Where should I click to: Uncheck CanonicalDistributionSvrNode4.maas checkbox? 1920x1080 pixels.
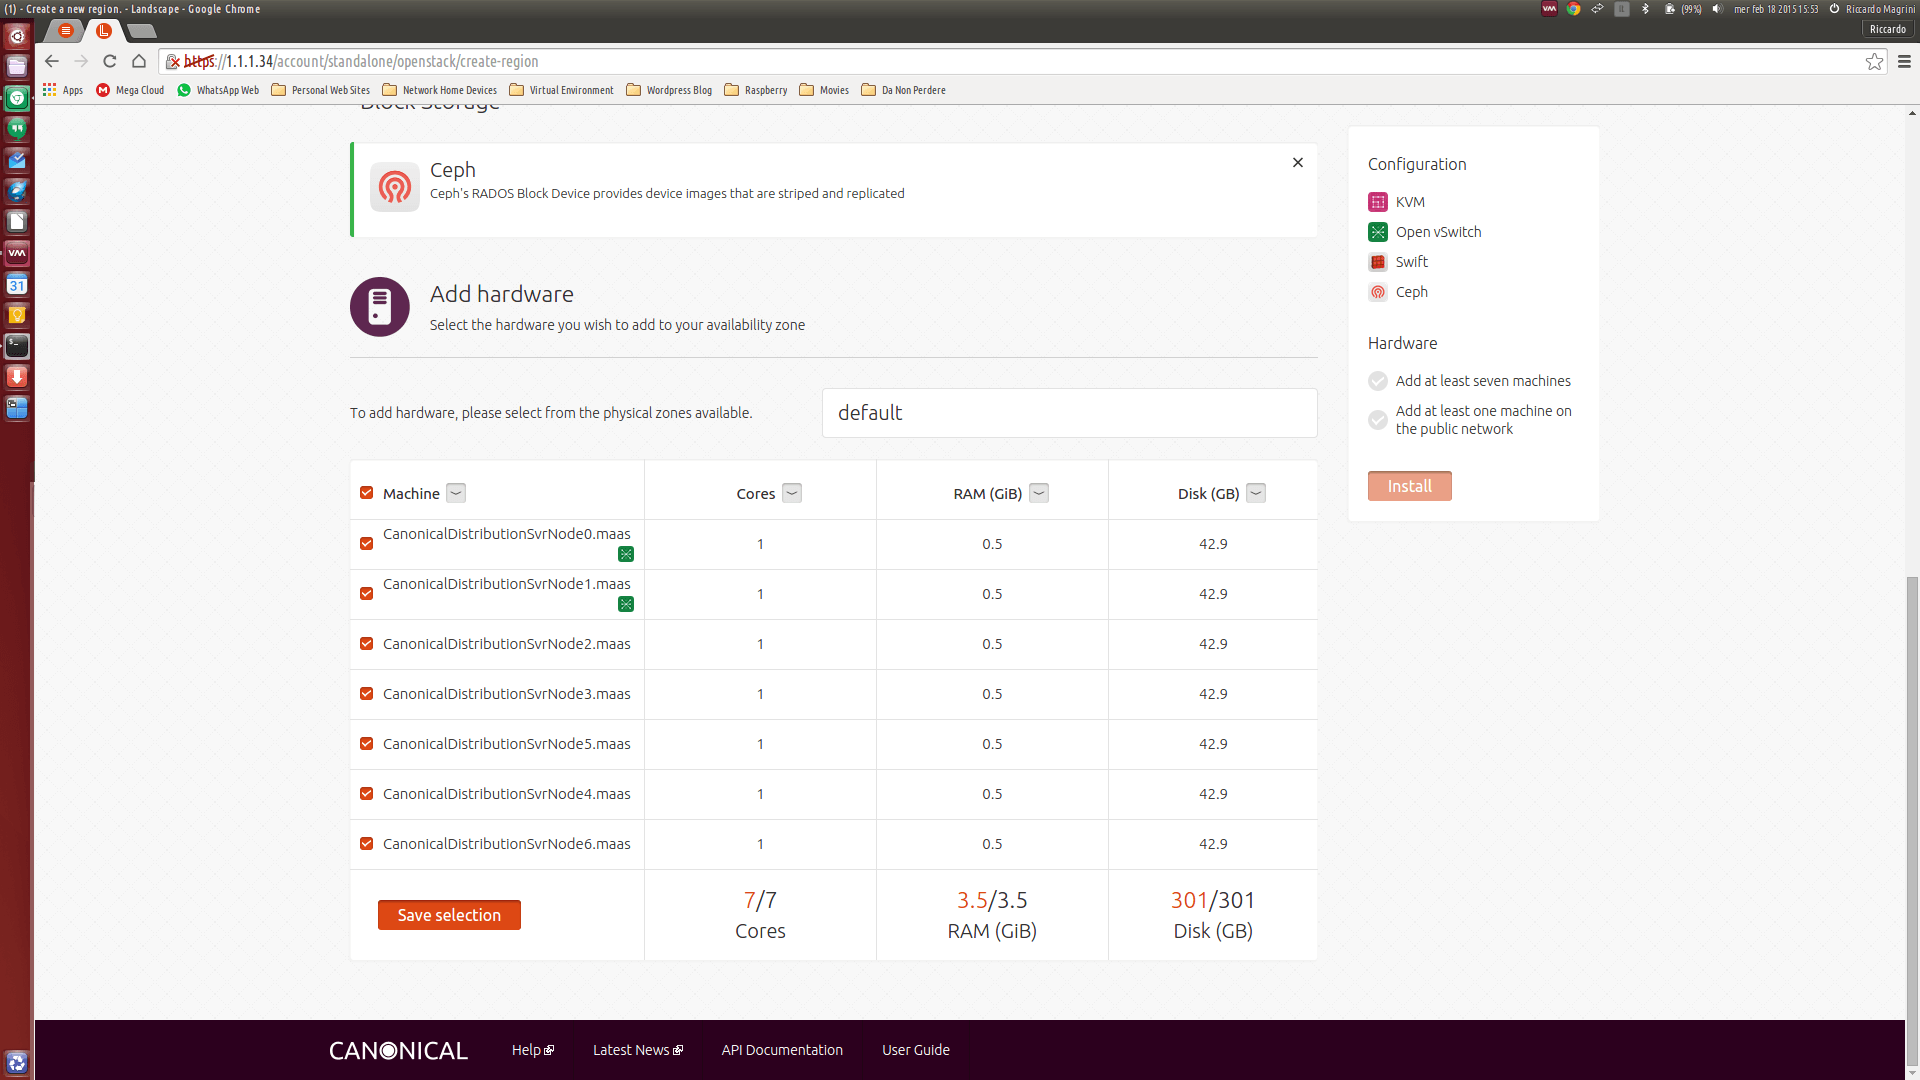click(367, 794)
